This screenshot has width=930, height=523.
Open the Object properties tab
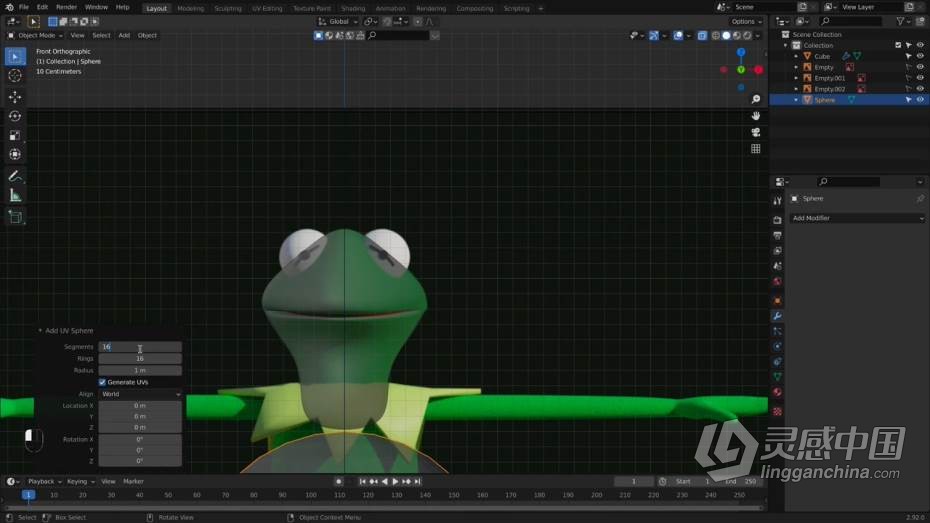coord(777,301)
